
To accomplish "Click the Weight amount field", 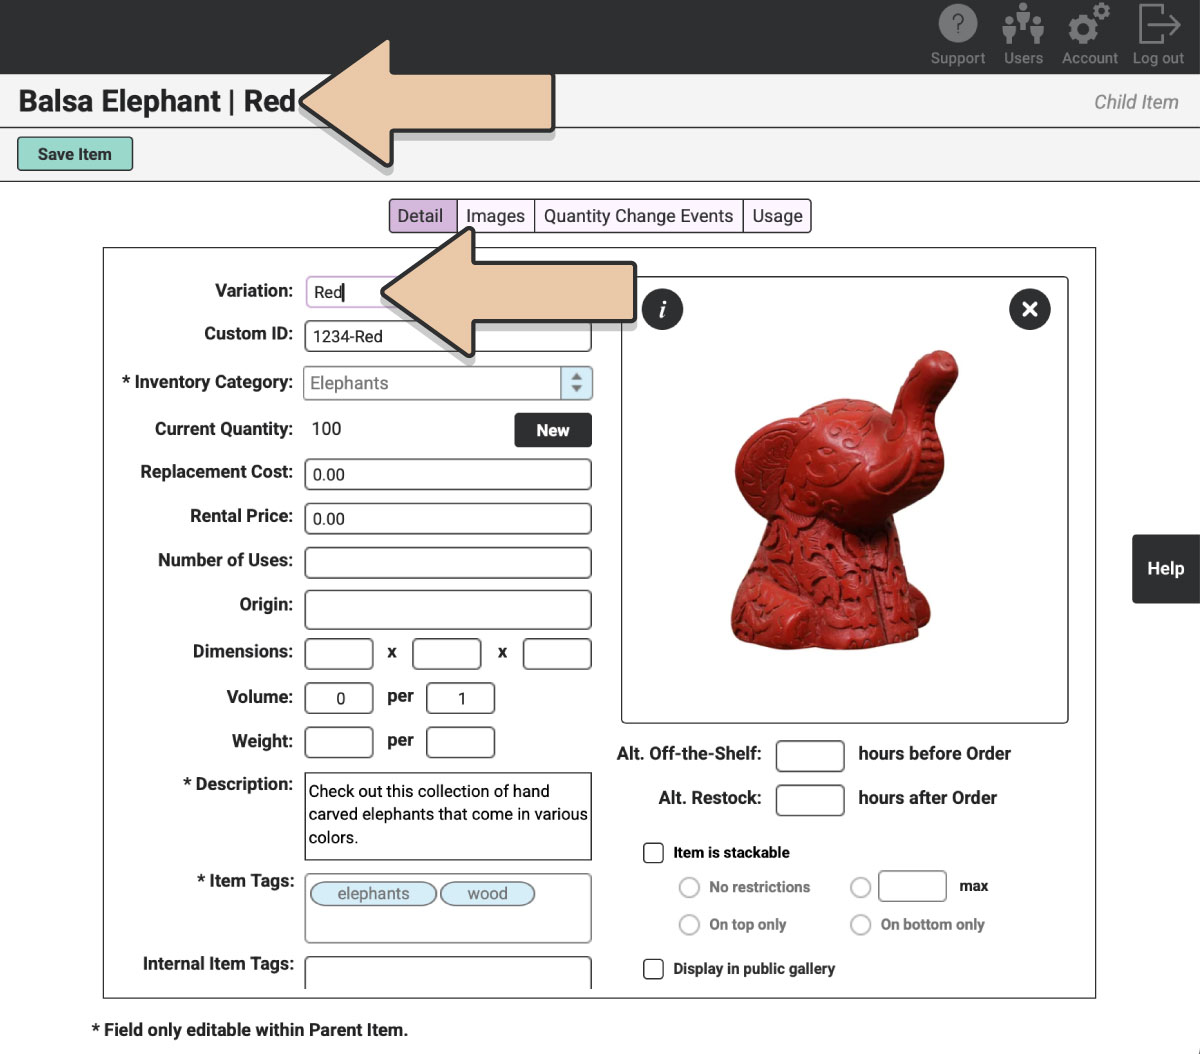I will point(339,742).
